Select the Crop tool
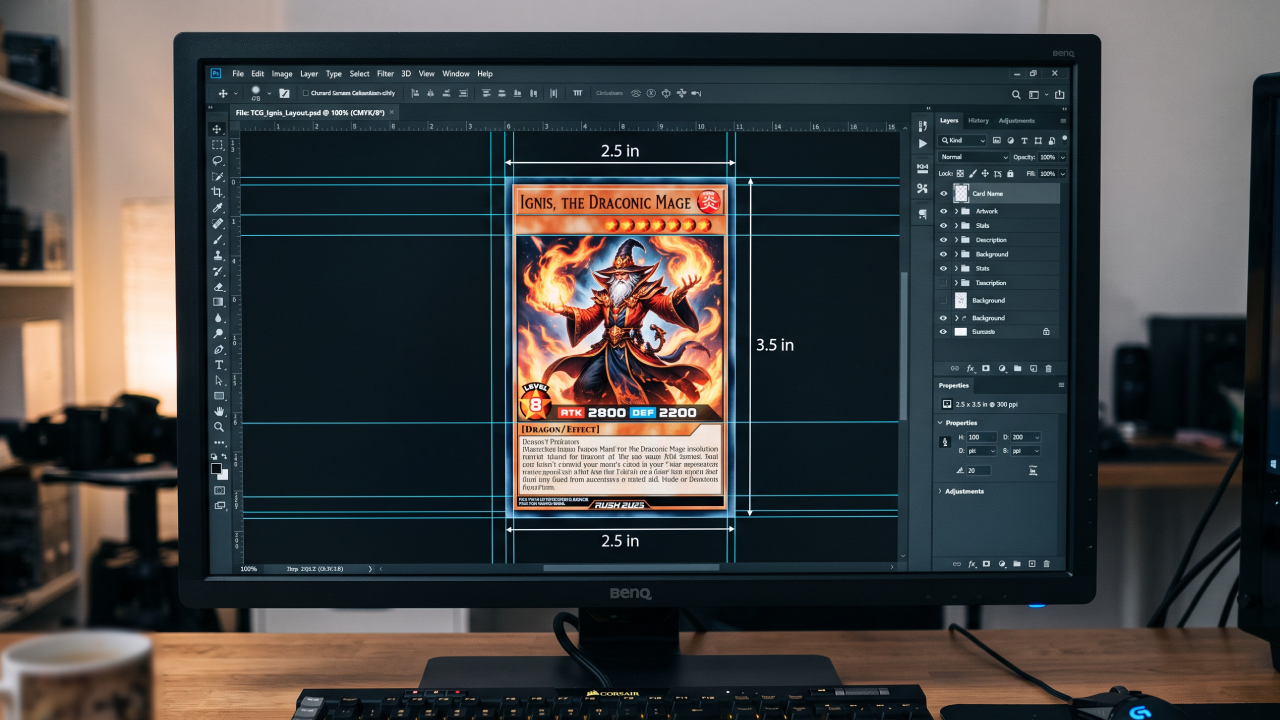Screen dimensions: 1280x720 coord(217,192)
